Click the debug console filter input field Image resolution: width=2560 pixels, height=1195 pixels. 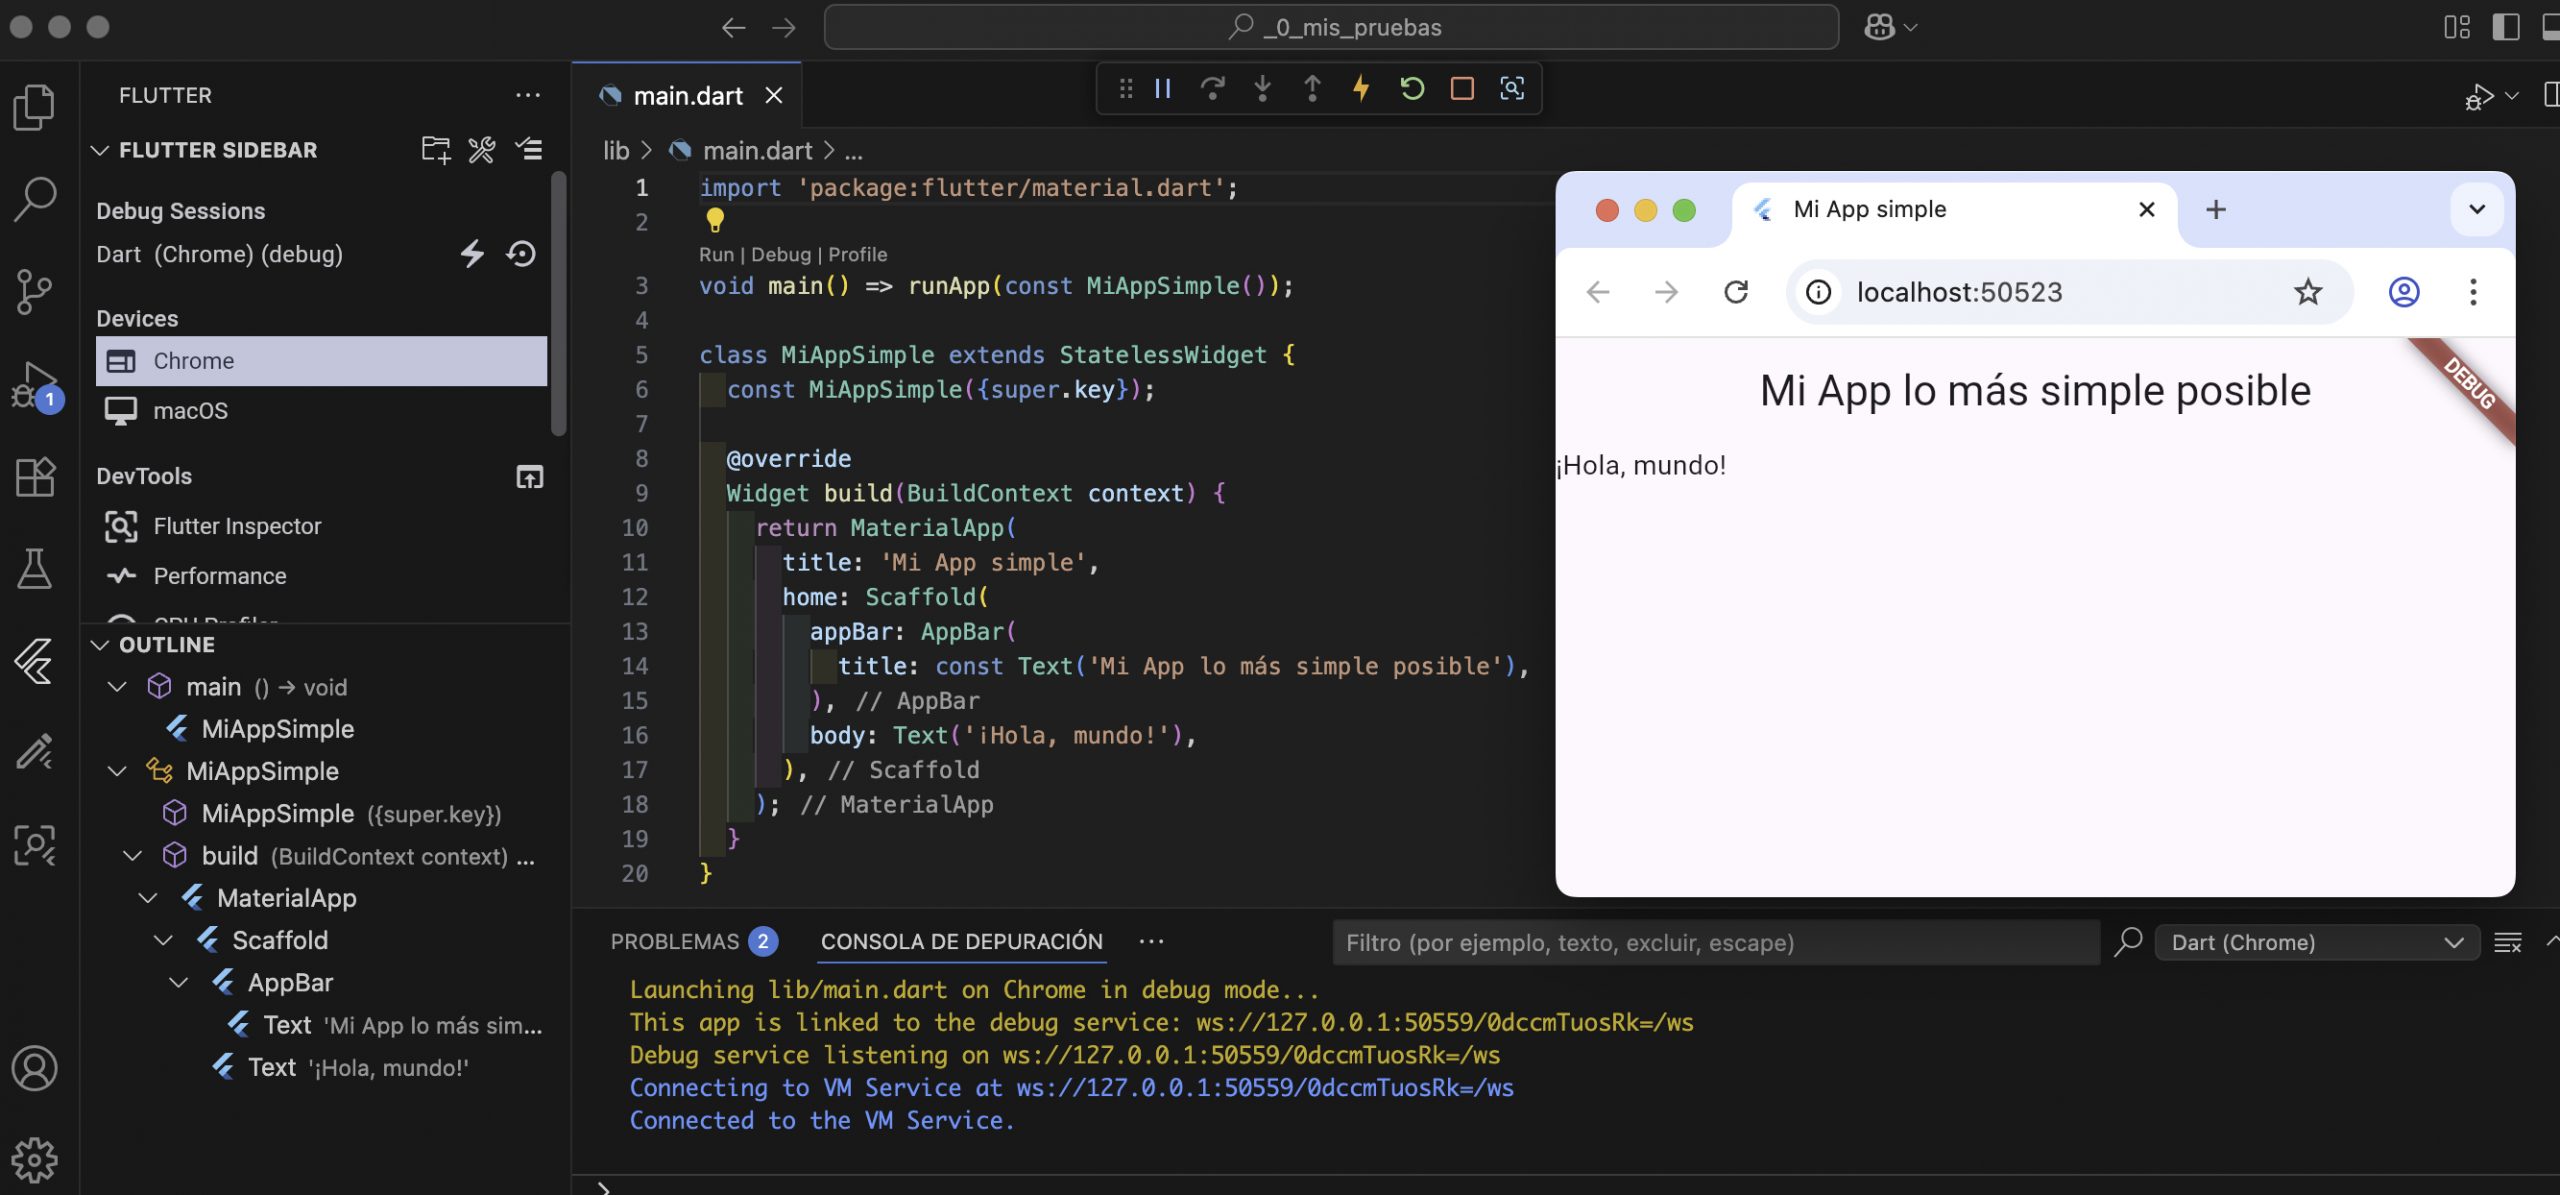(1715, 942)
